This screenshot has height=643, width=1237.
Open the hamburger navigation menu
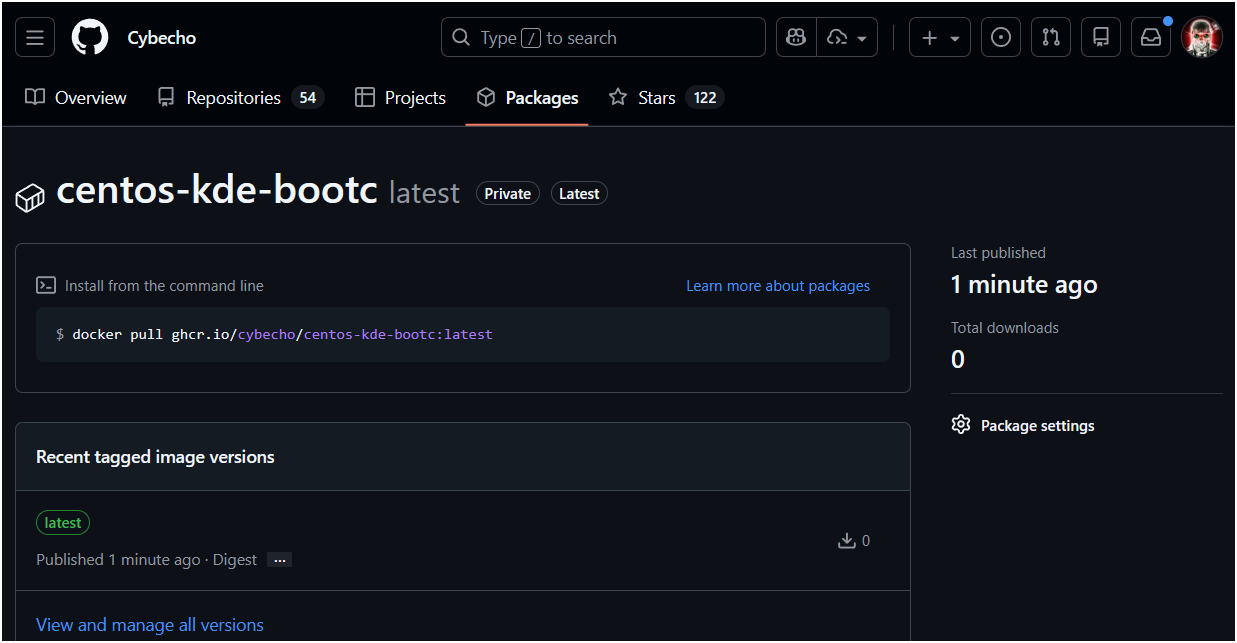pos(35,38)
